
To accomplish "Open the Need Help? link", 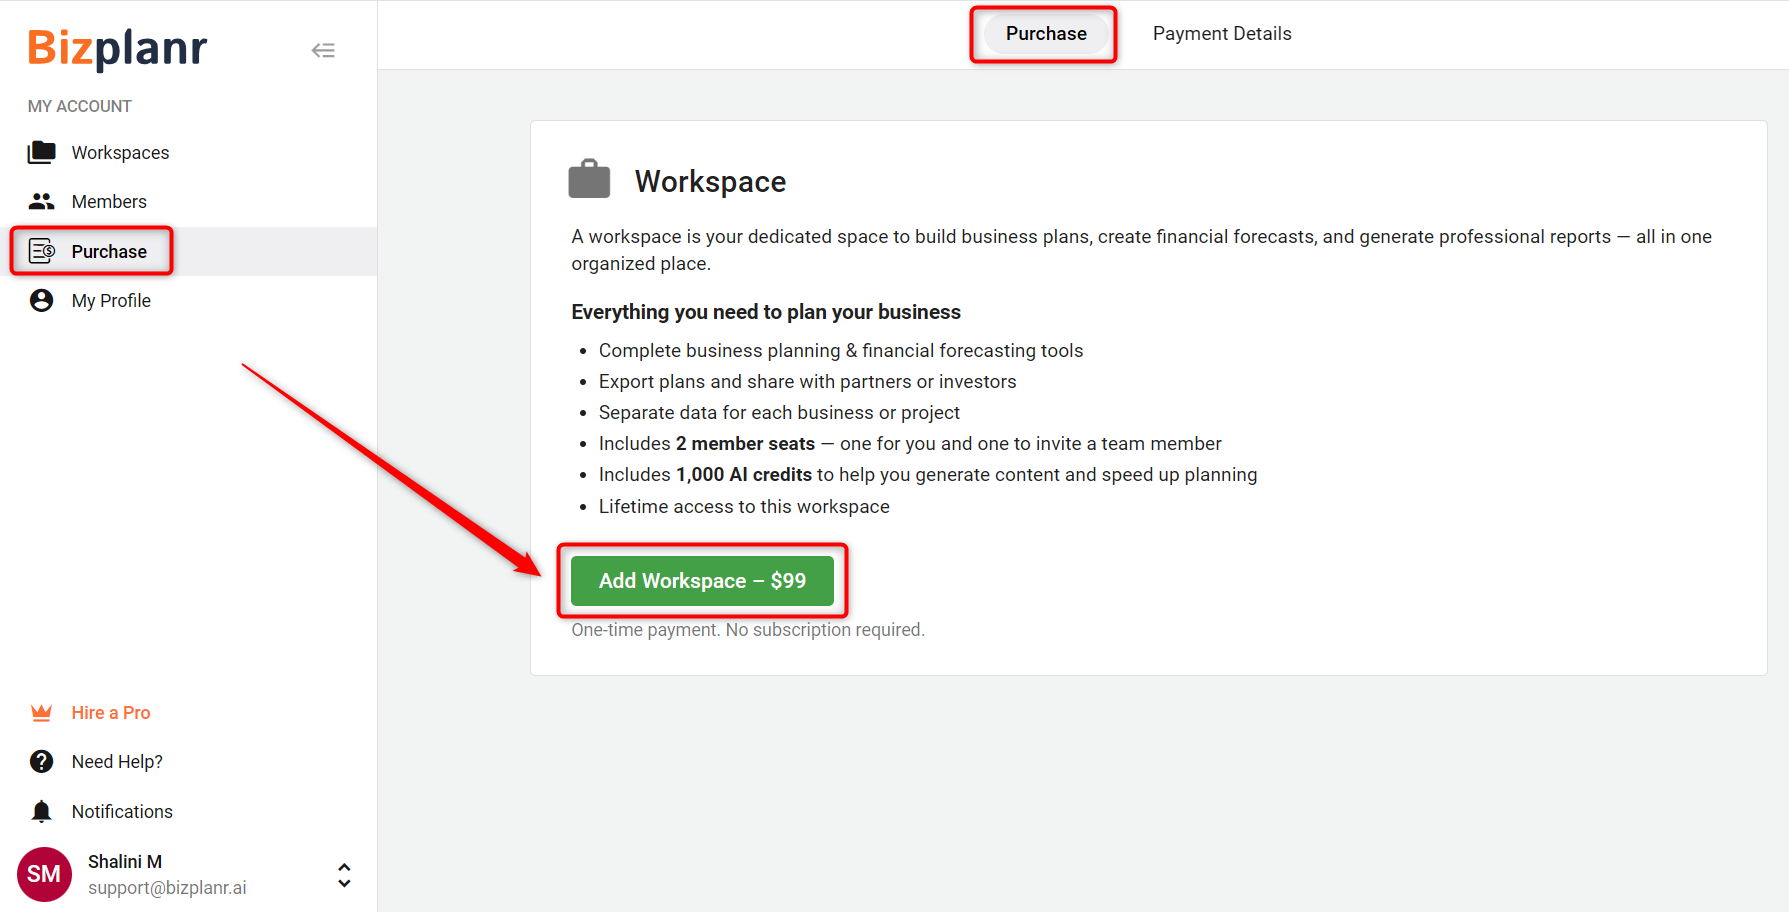I will 117,762.
